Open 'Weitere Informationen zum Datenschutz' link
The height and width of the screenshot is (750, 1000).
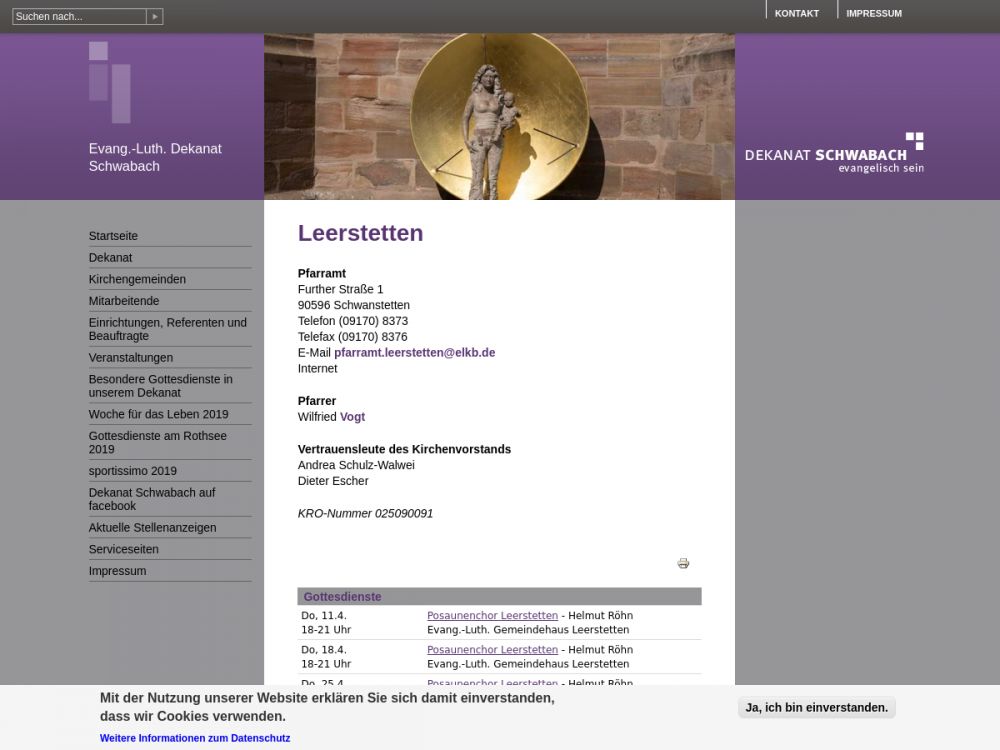pos(195,738)
